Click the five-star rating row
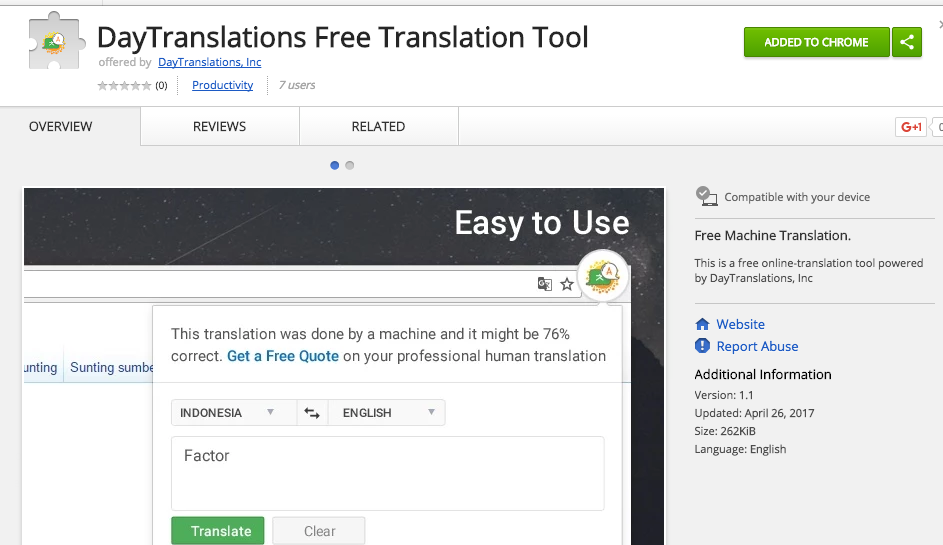 tap(124, 85)
